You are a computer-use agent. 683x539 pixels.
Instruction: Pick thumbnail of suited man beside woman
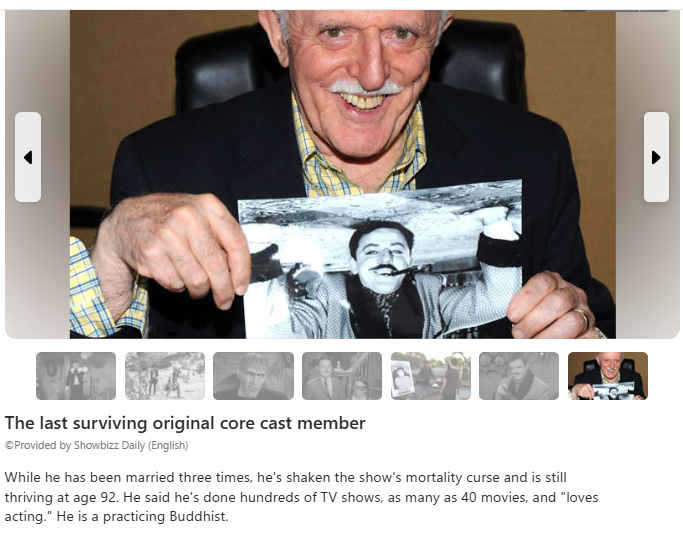[x=342, y=376]
